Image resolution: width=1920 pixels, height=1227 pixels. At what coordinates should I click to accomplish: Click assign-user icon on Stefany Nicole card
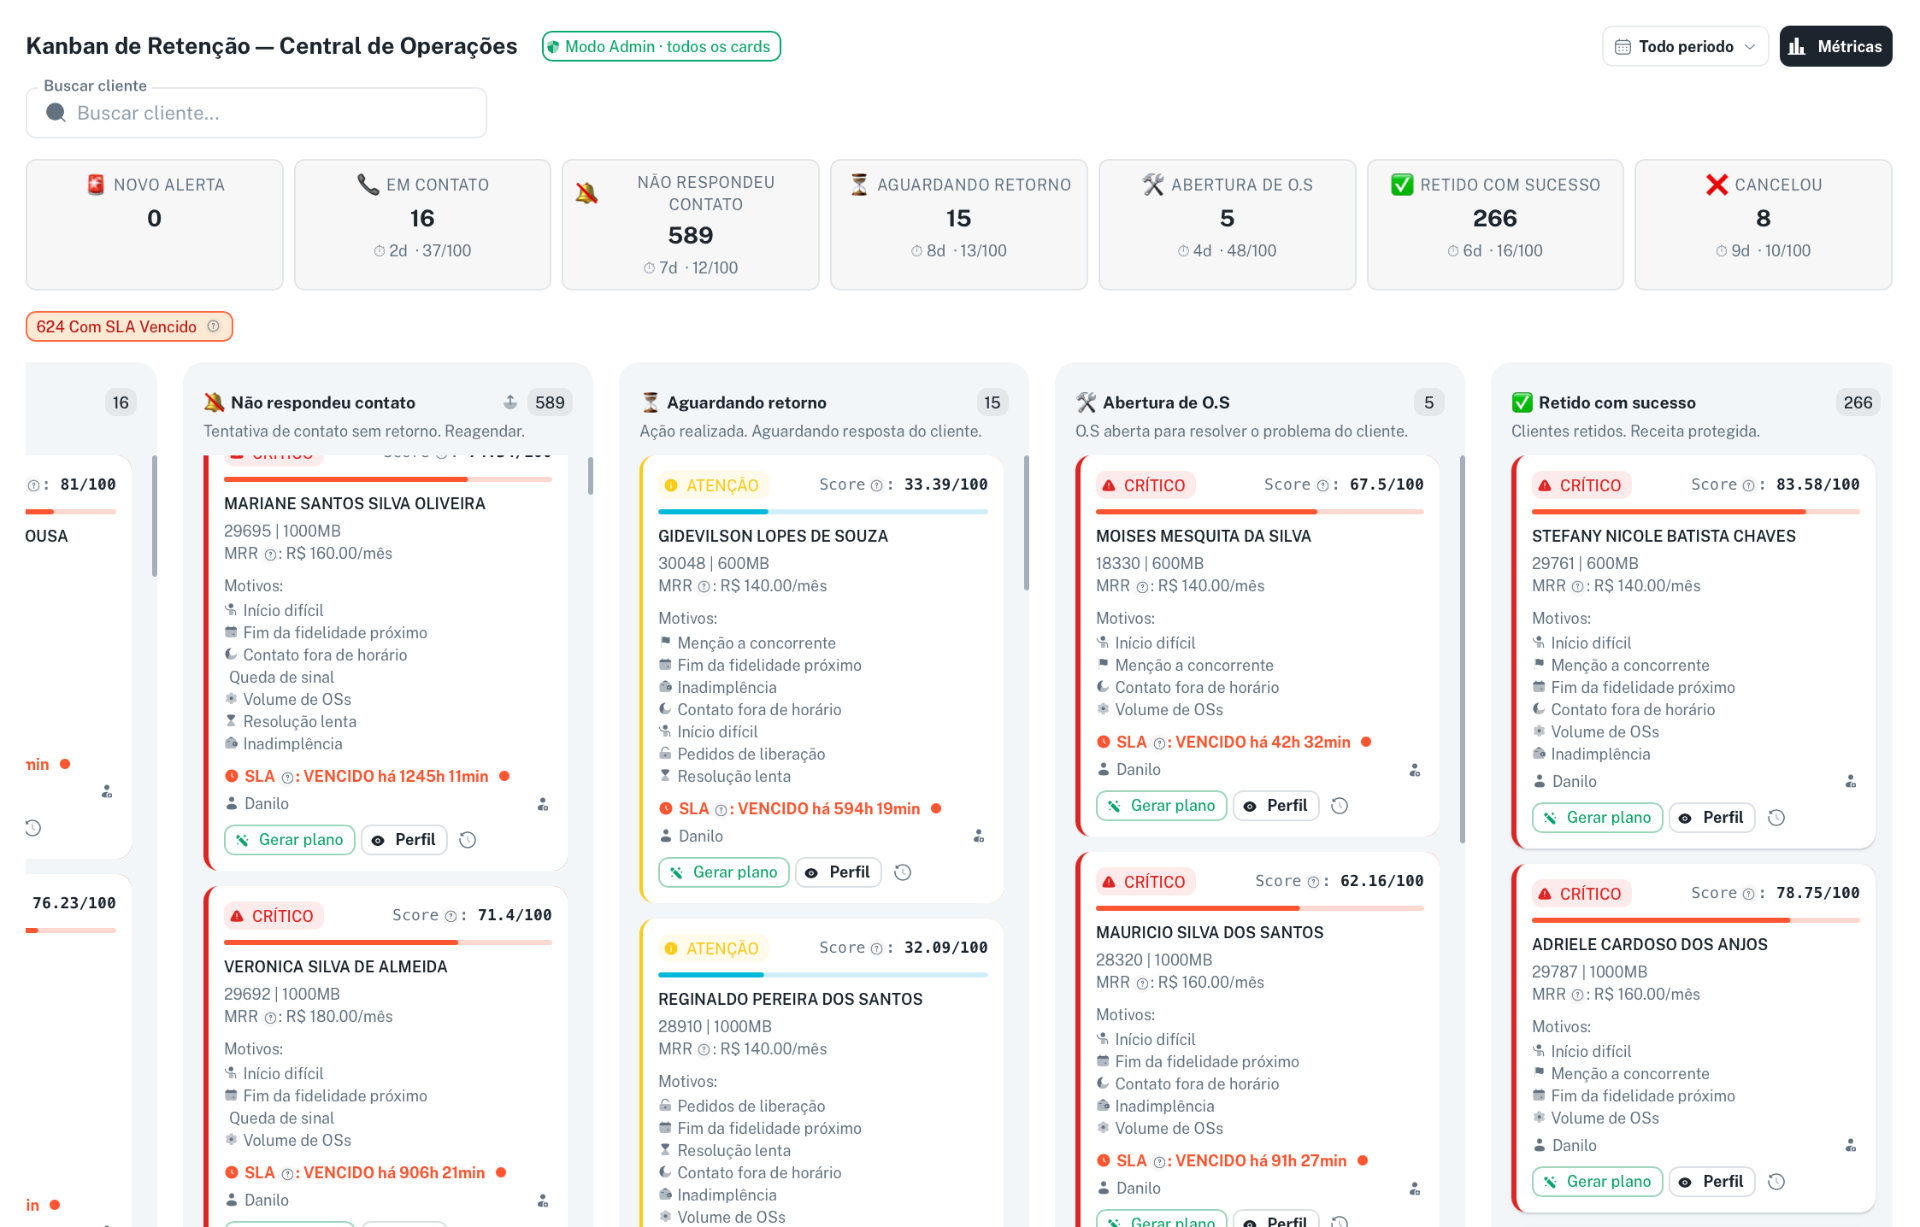(x=1851, y=781)
